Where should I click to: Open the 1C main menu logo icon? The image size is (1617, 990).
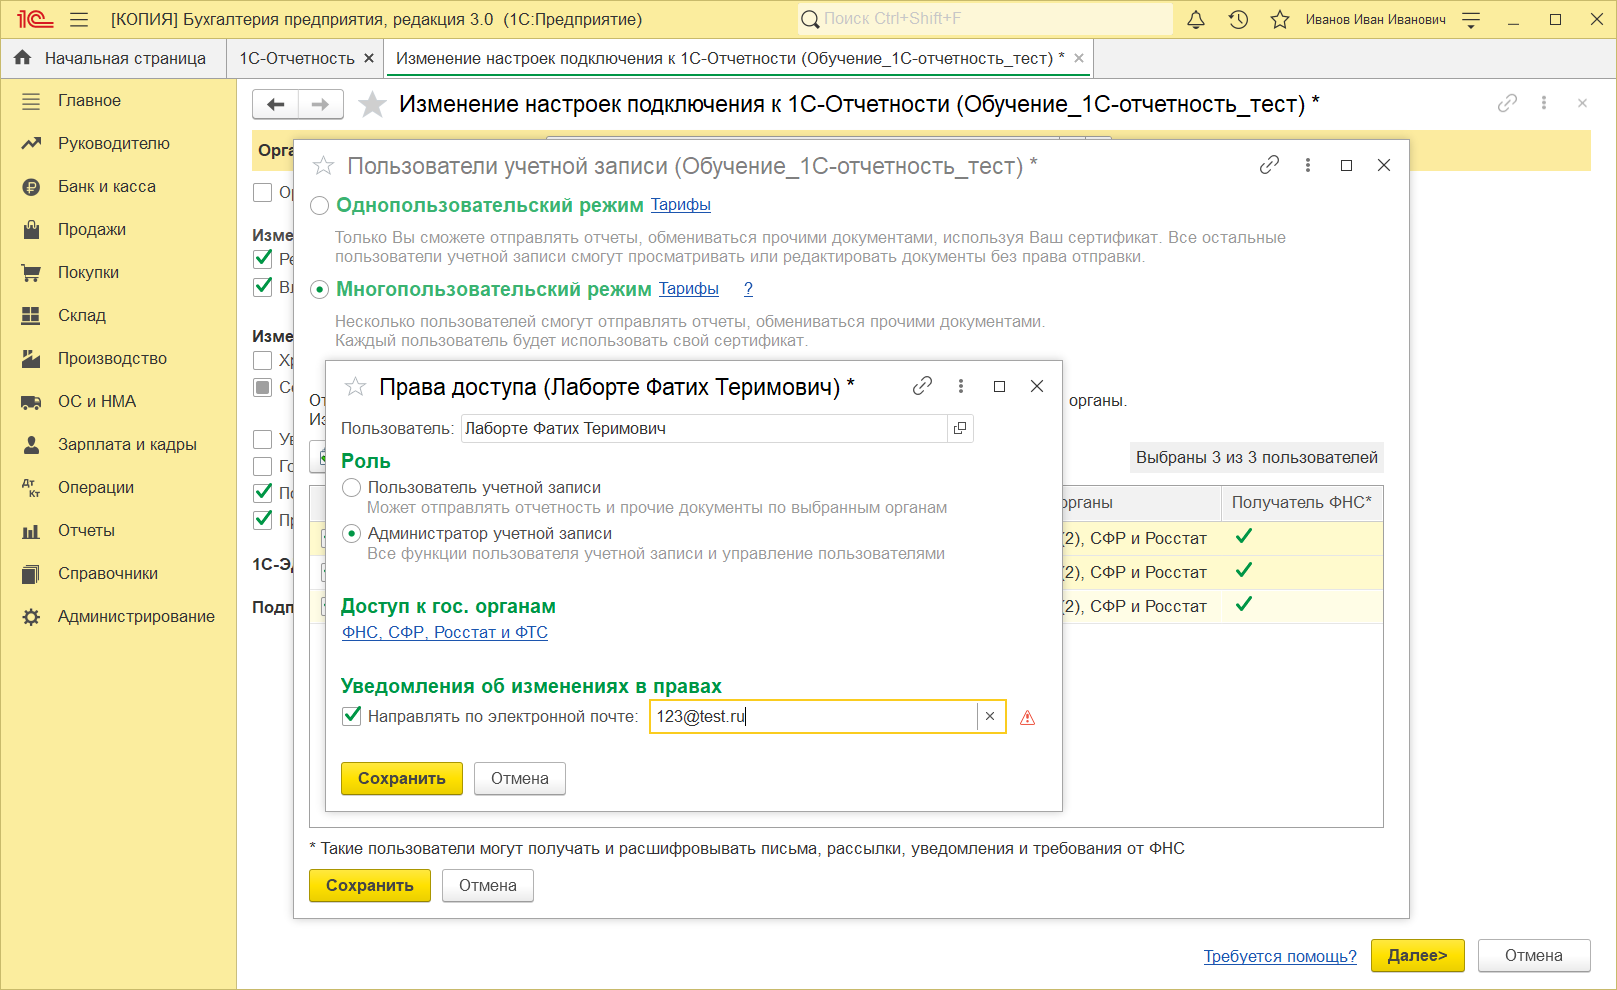35,19
